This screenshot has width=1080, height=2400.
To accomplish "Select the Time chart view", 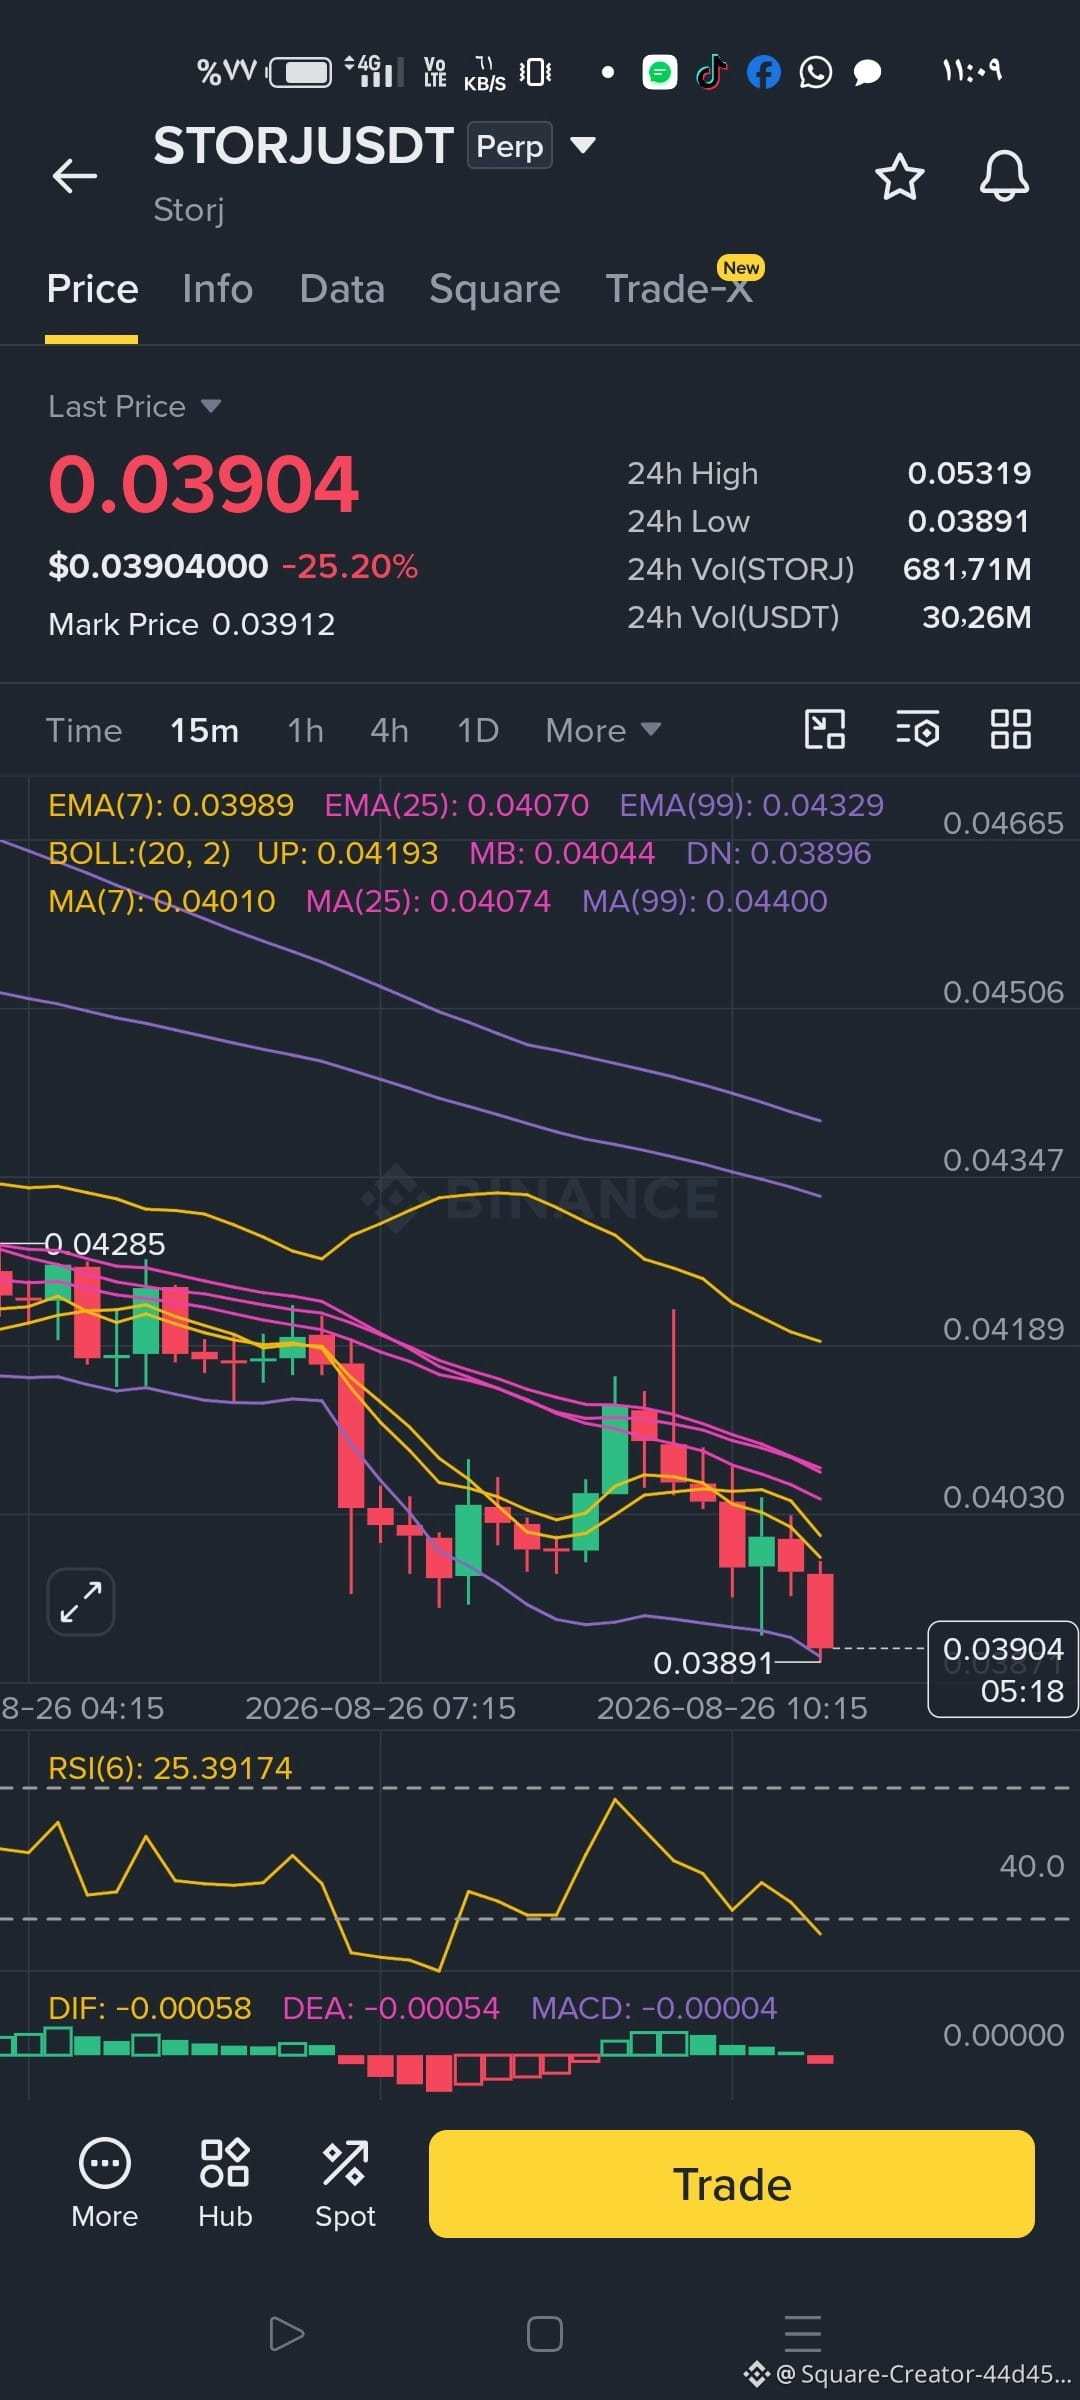I will 84,730.
